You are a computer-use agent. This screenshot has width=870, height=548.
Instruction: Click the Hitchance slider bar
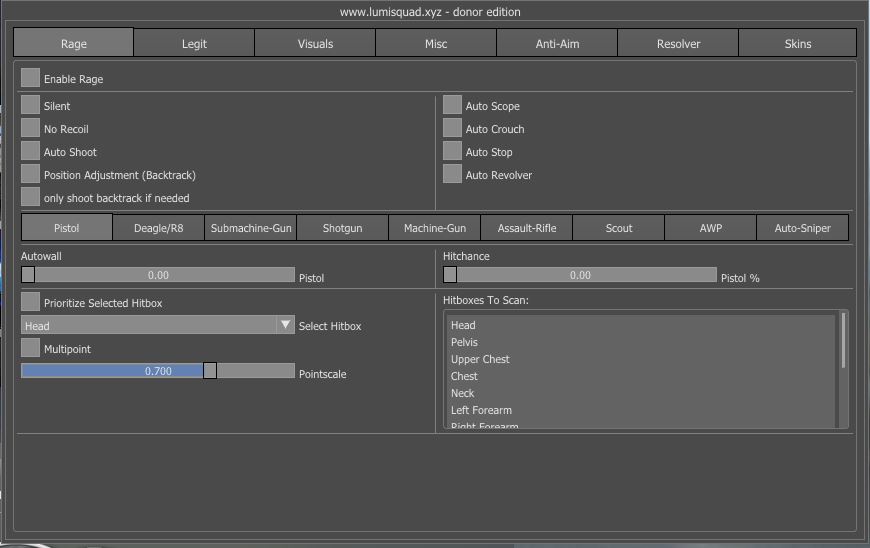point(580,275)
